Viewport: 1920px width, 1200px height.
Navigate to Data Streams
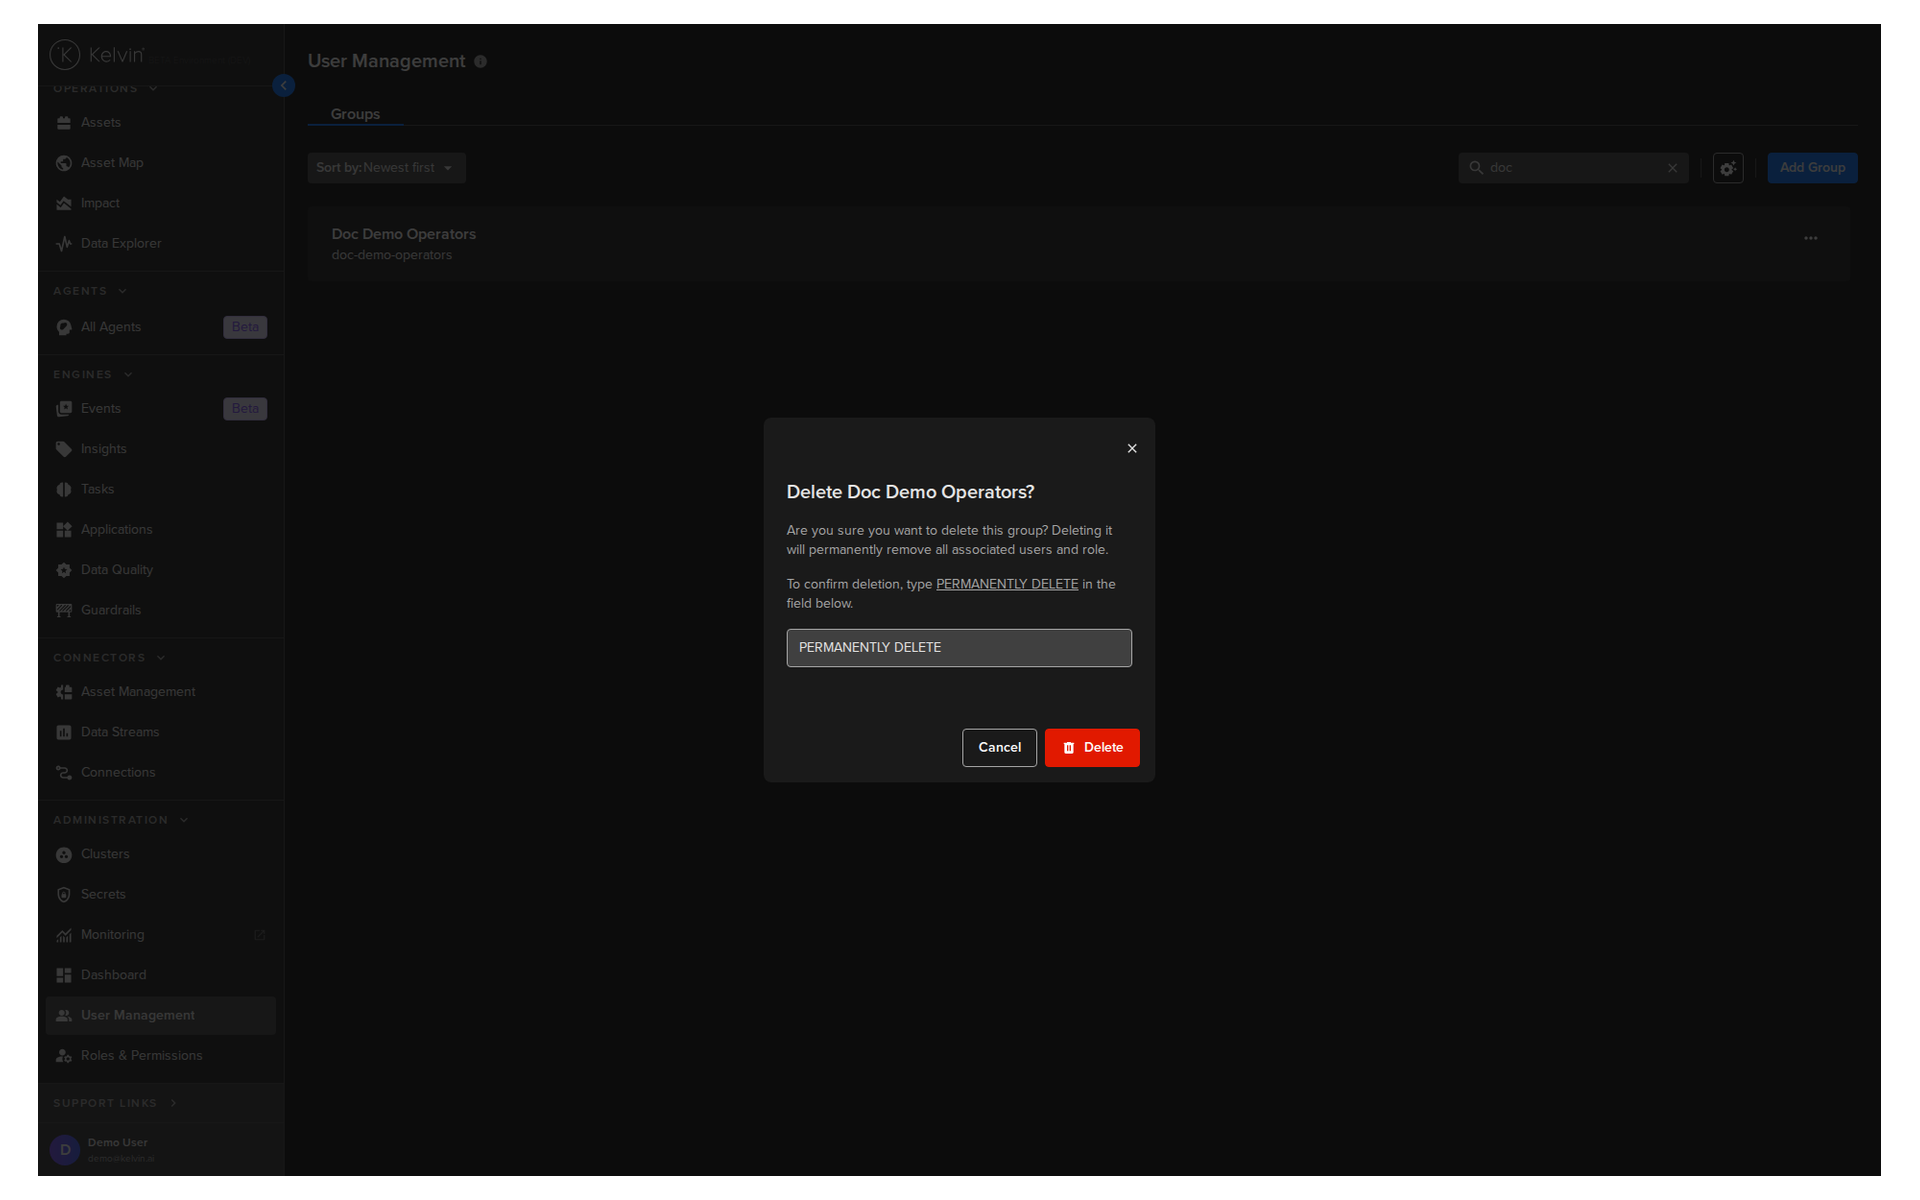tap(161, 732)
